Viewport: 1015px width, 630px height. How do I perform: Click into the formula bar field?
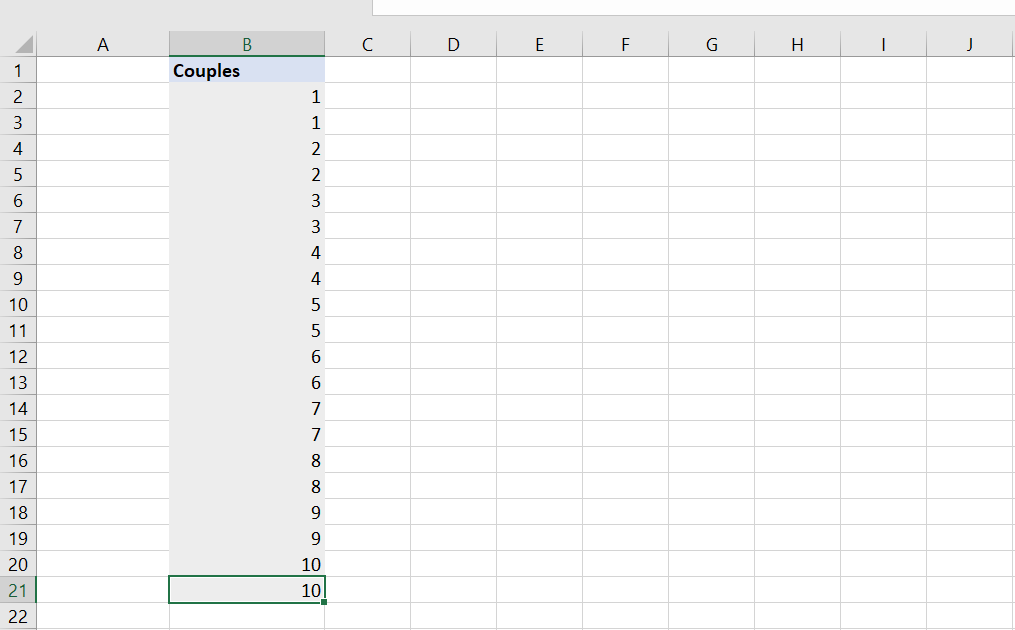[x=692, y=7]
